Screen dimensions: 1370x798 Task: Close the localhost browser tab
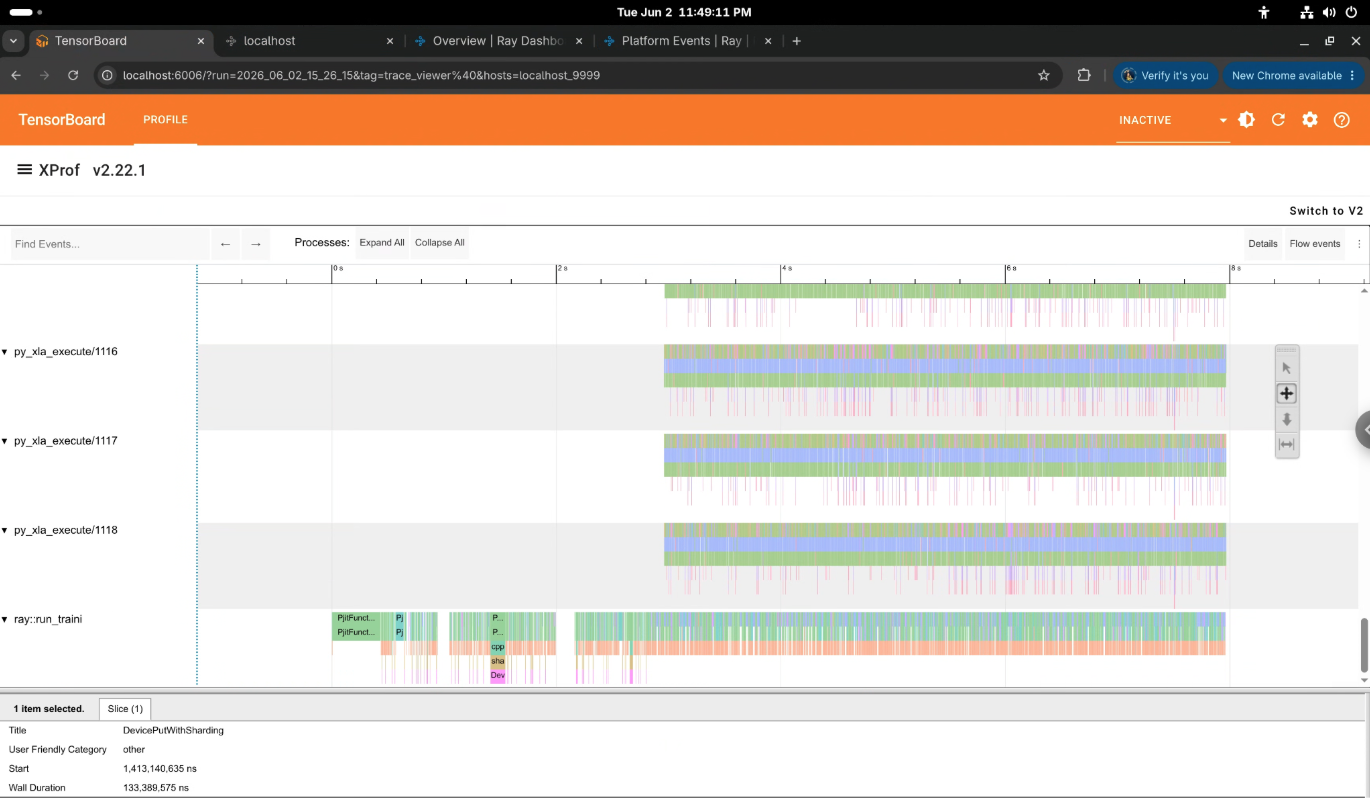point(390,41)
